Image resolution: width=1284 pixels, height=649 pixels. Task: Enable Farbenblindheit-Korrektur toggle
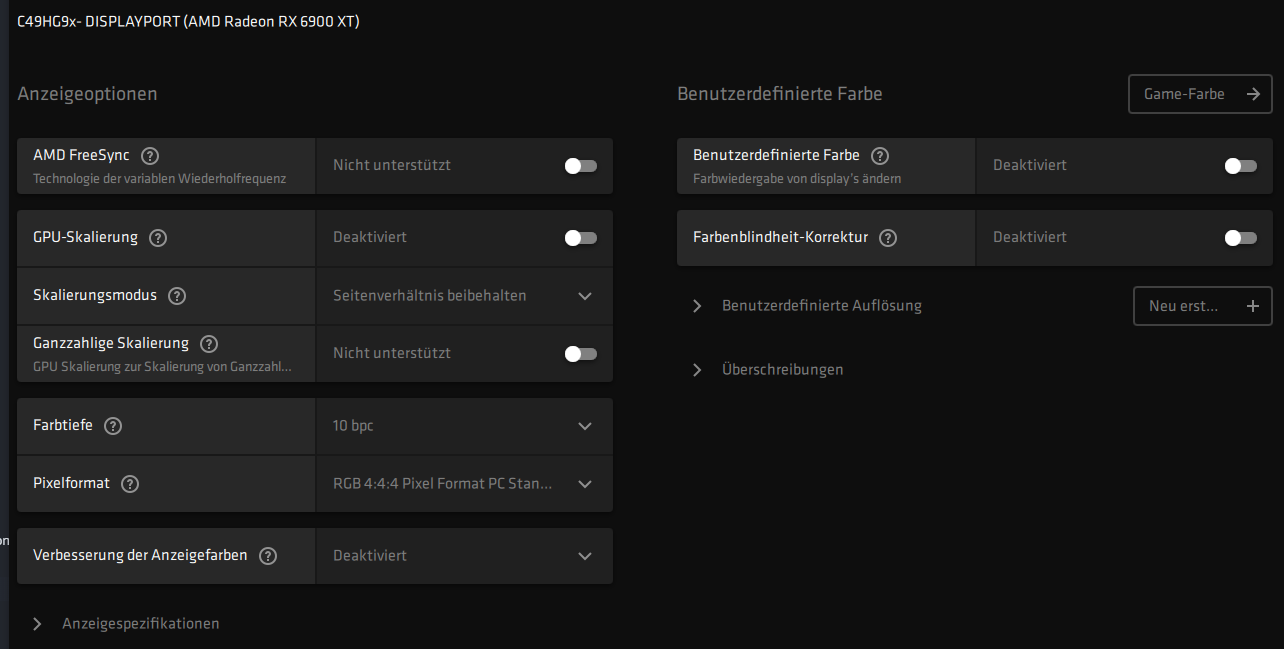point(1240,238)
